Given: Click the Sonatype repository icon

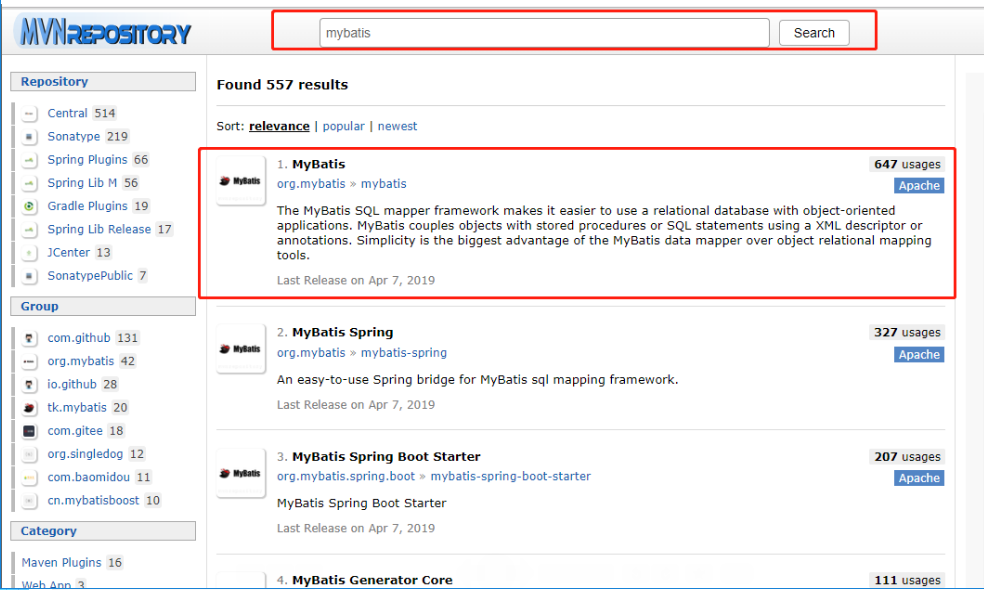Looking at the screenshot, I should point(29,137).
